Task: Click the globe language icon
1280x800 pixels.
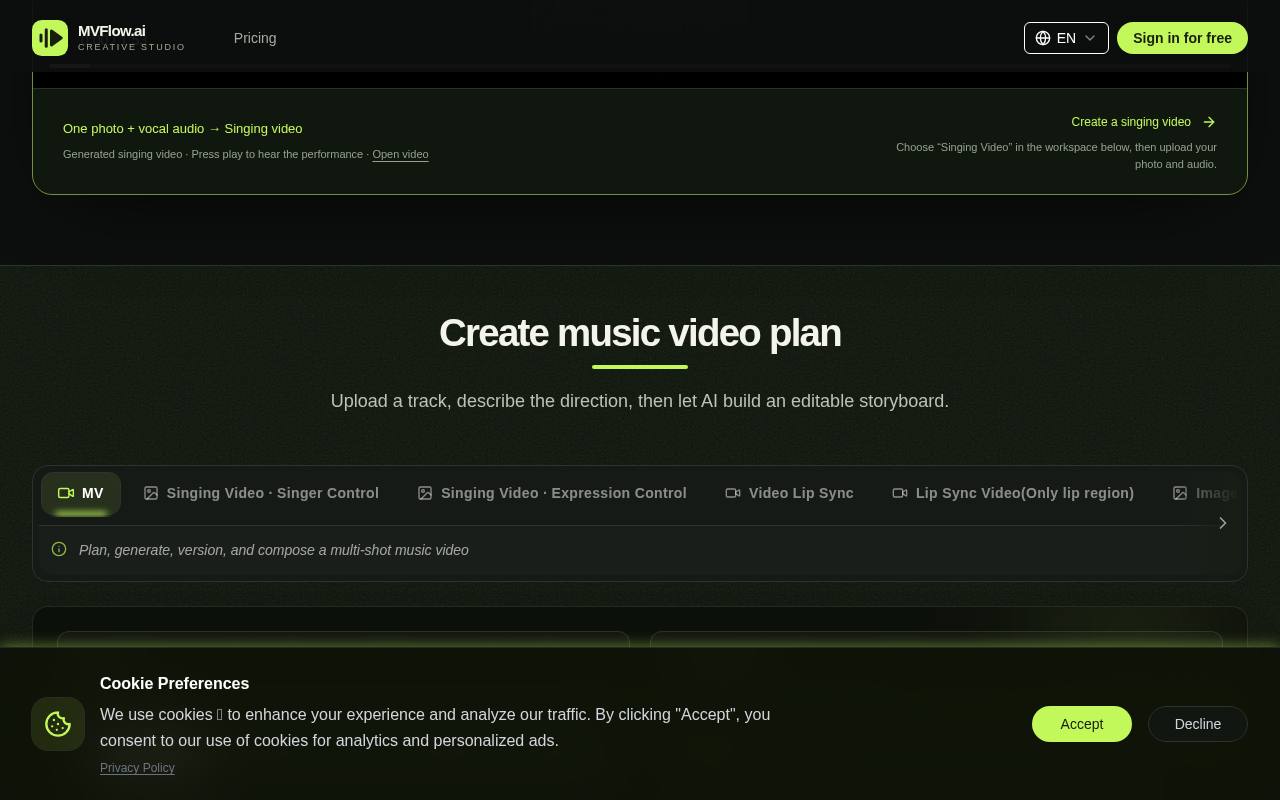Action: [1043, 38]
